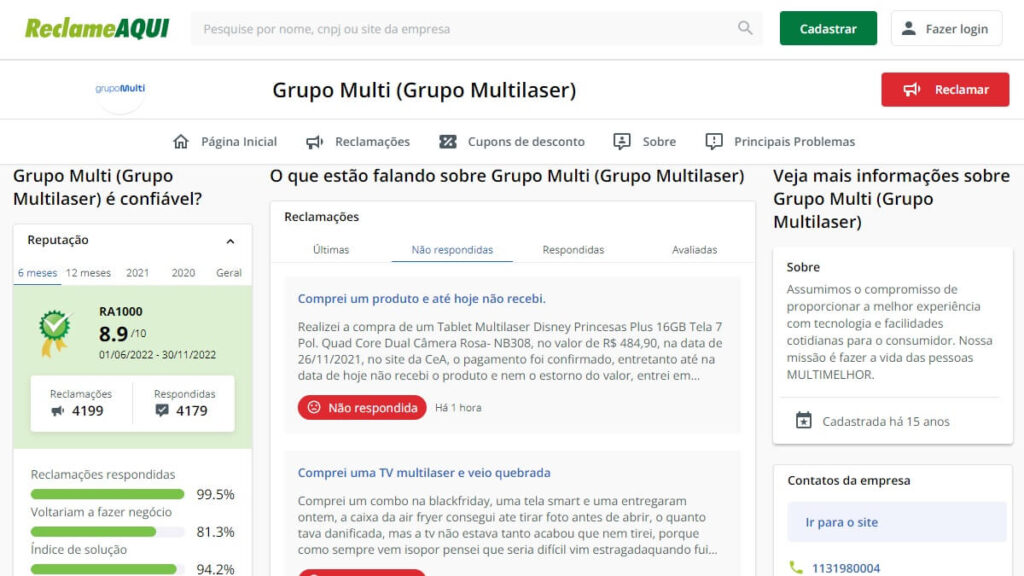Click the ReclameAQUI logo

pyautogui.click(x=97, y=29)
